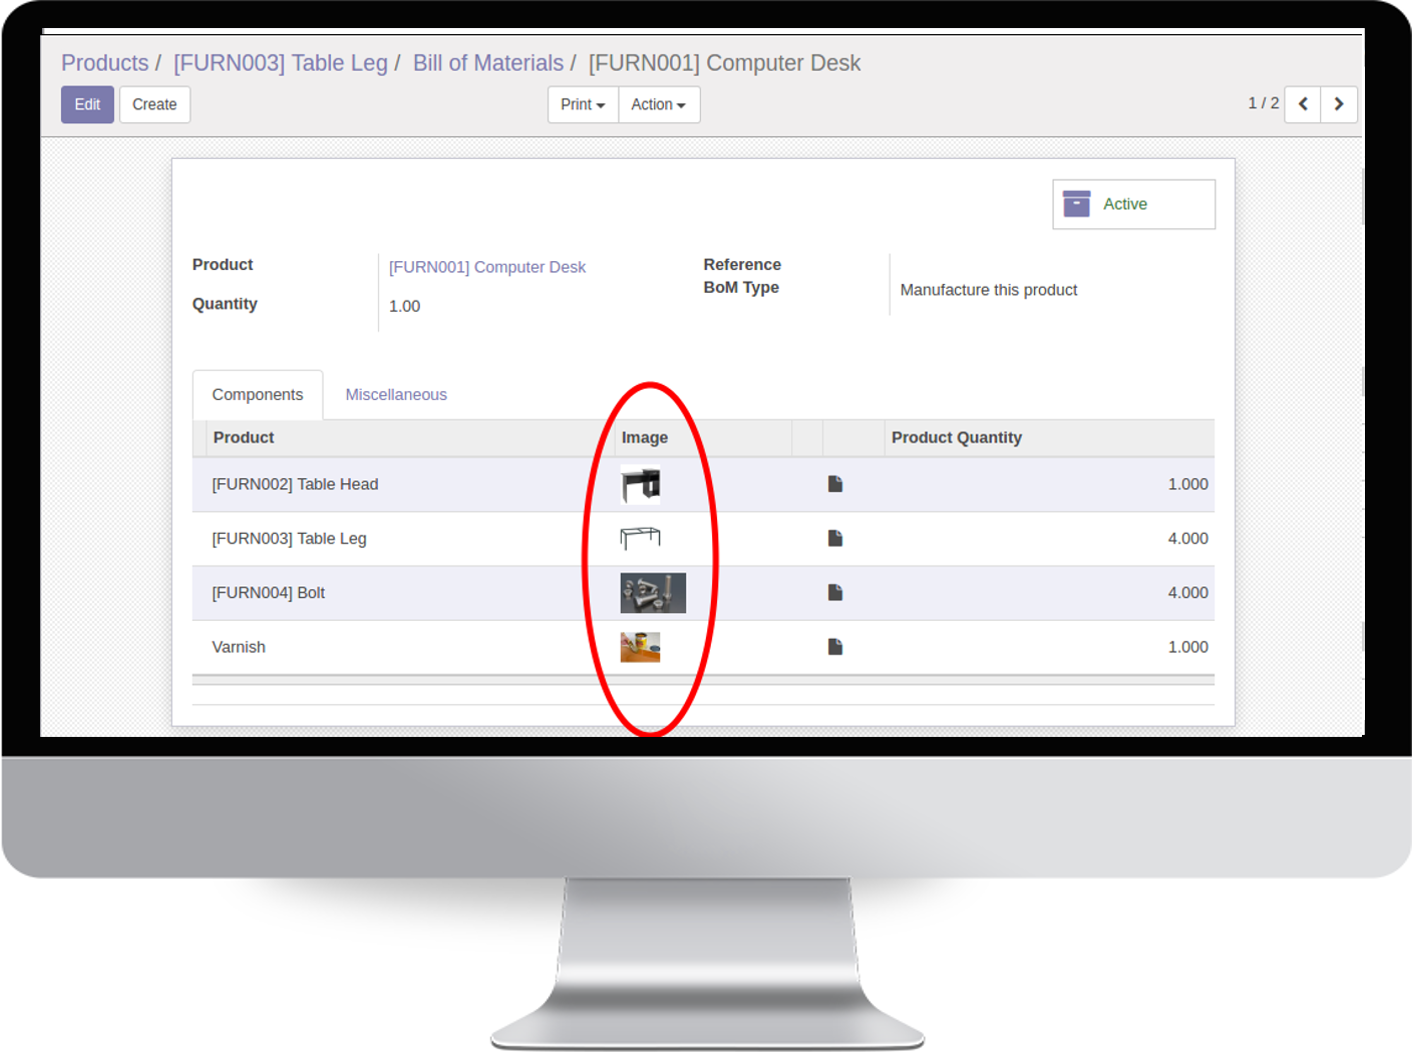Click the document icon in Varnish row
The image size is (1412, 1052).
(835, 647)
